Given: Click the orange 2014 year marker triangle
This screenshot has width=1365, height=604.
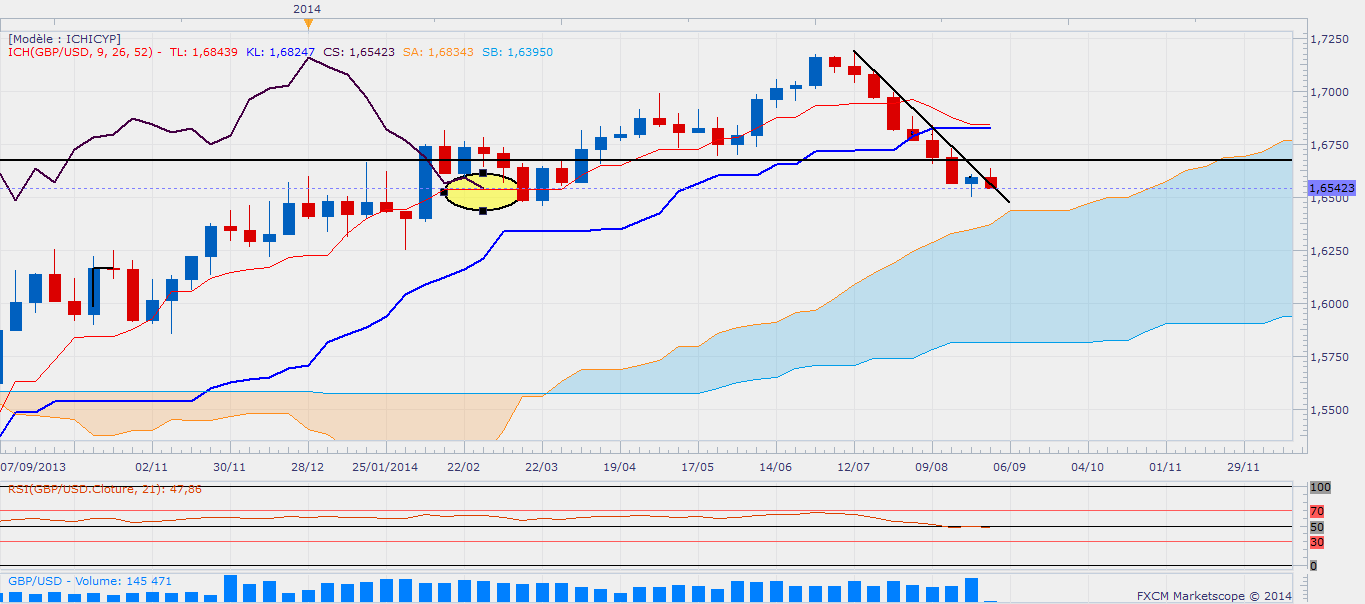Looking at the screenshot, I should click(309, 23).
